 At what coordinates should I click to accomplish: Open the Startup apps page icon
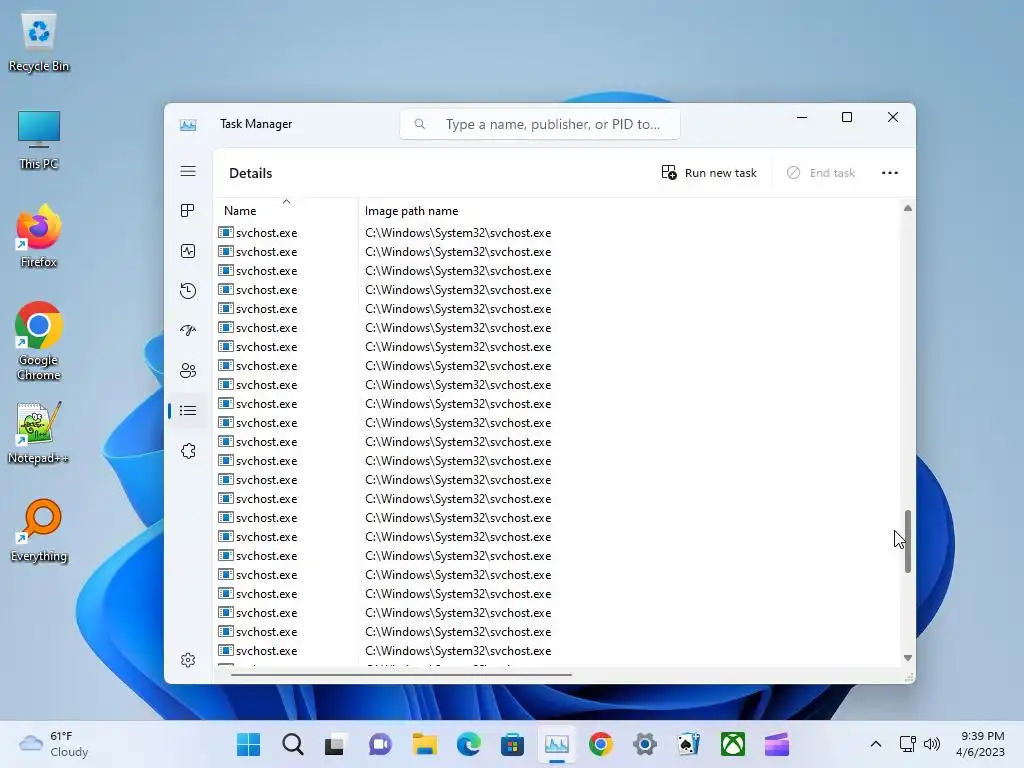tap(188, 330)
